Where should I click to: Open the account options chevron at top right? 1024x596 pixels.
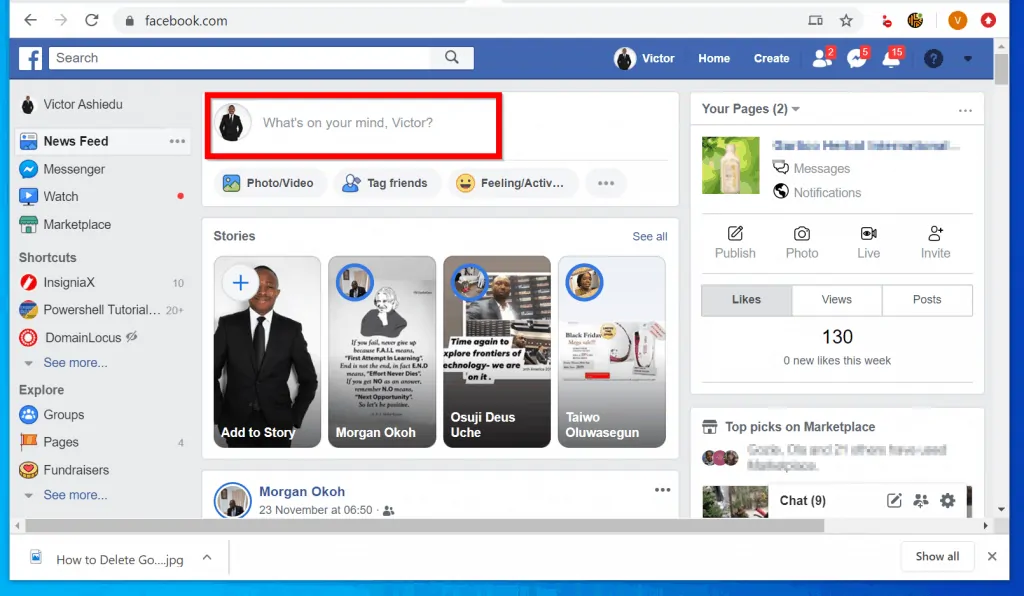[967, 59]
